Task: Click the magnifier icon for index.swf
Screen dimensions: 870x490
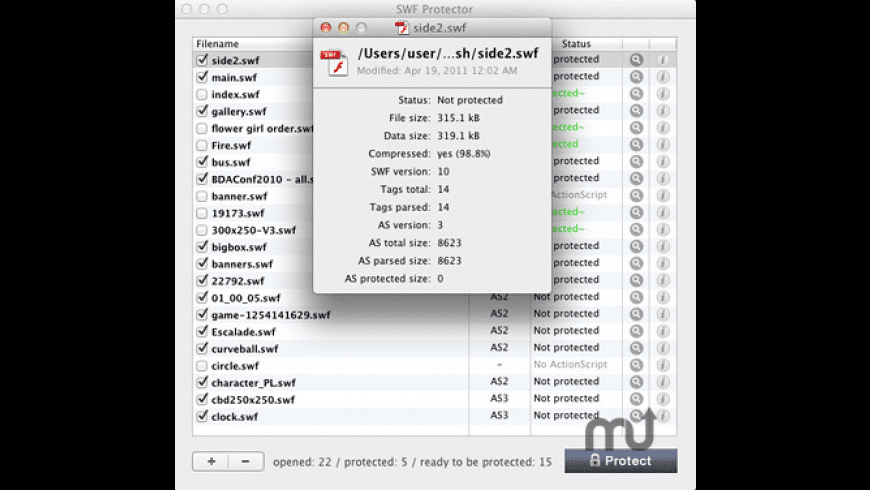Action: click(x=636, y=94)
